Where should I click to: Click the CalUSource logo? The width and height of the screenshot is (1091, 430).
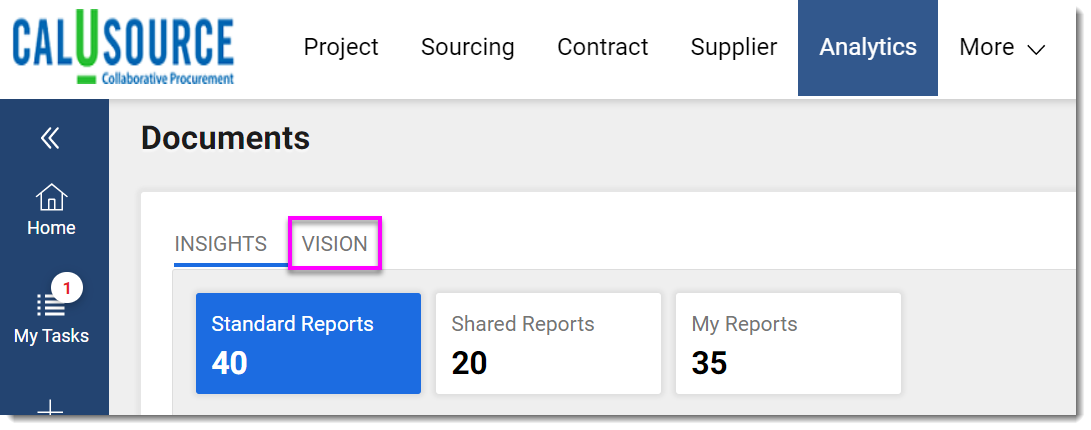[x=123, y=48]
